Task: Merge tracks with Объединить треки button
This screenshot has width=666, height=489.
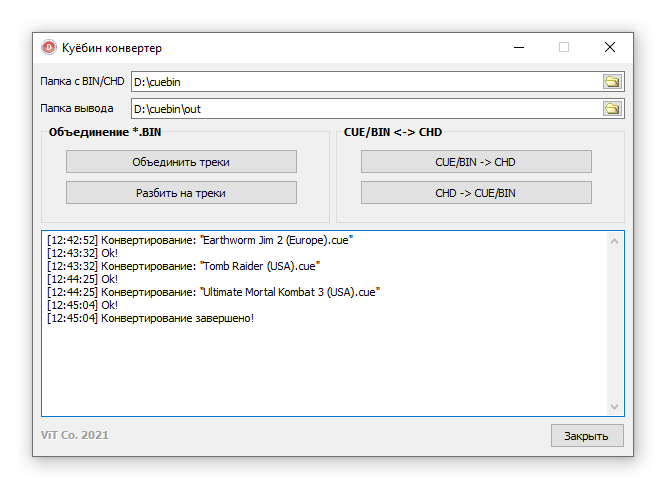Action: point(181,162)
